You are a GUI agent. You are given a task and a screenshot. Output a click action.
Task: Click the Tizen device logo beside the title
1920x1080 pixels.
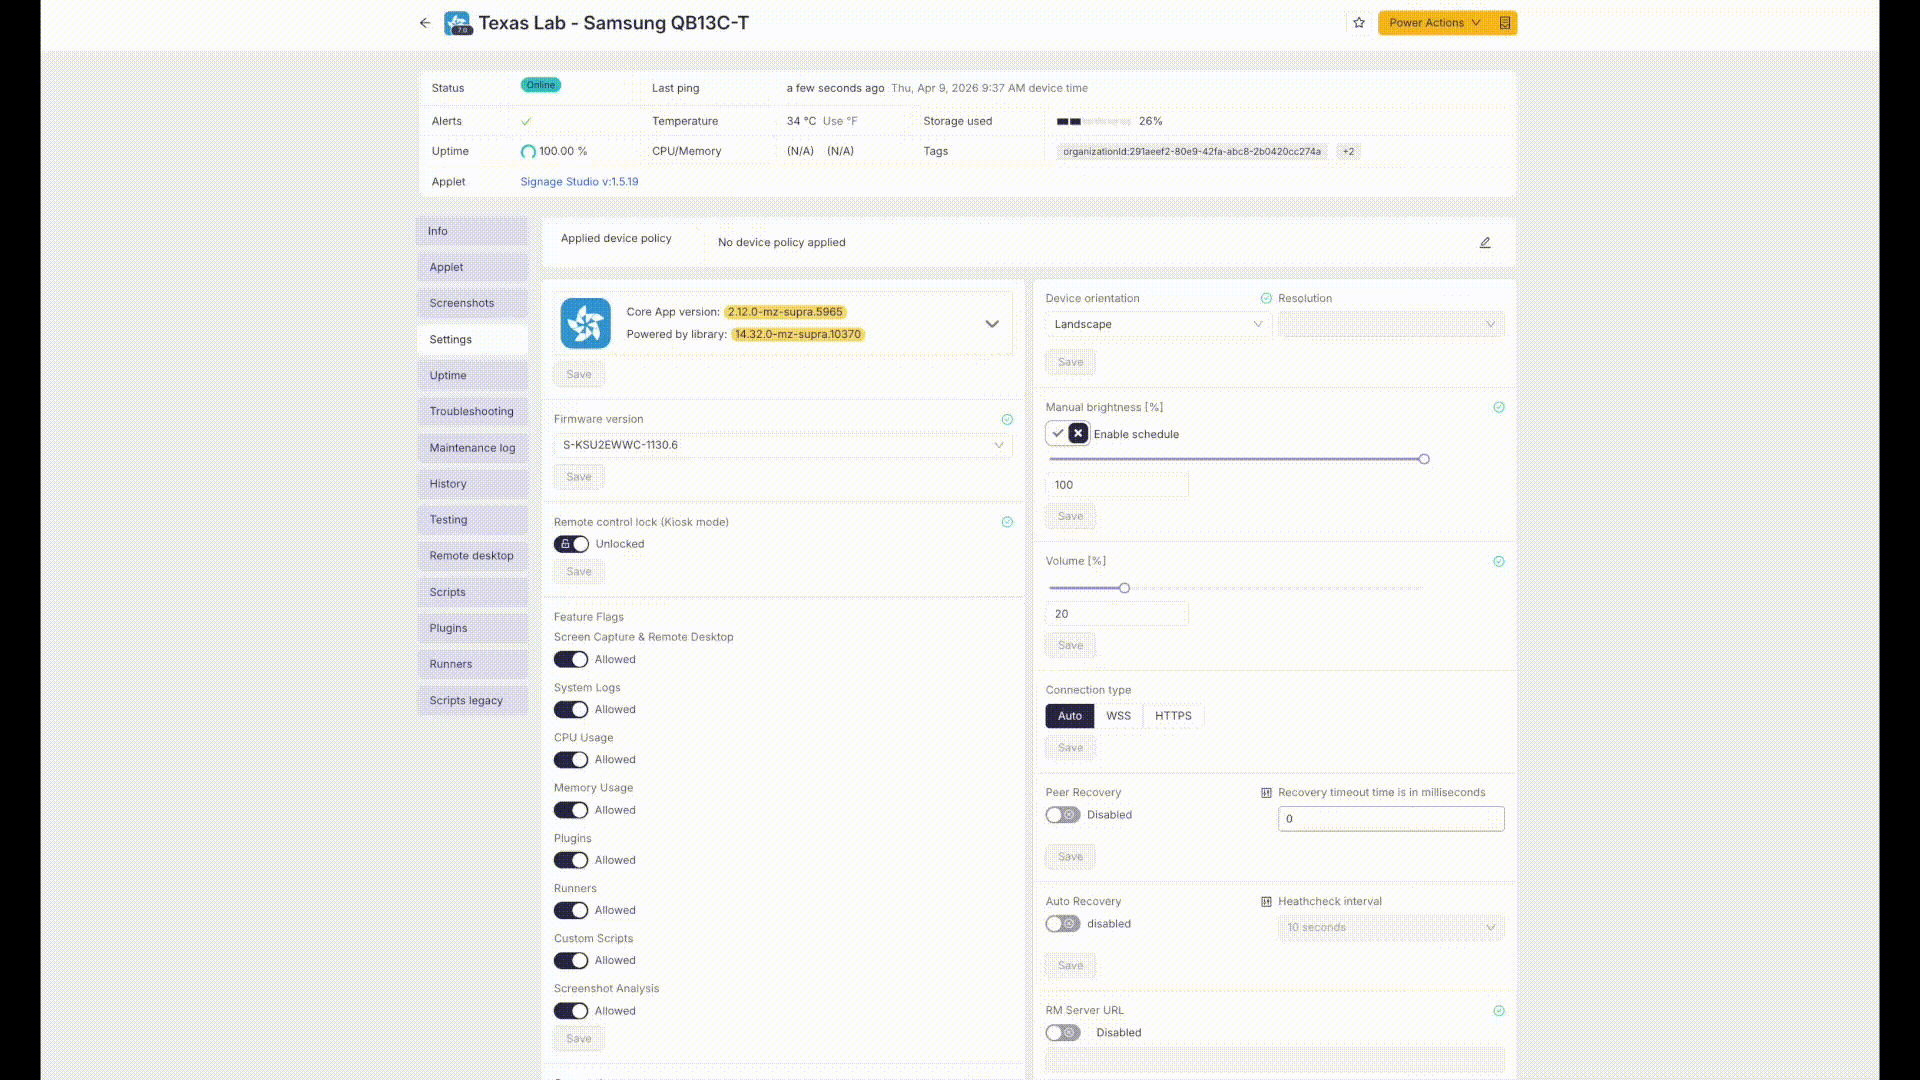click(x=458, y=23)
